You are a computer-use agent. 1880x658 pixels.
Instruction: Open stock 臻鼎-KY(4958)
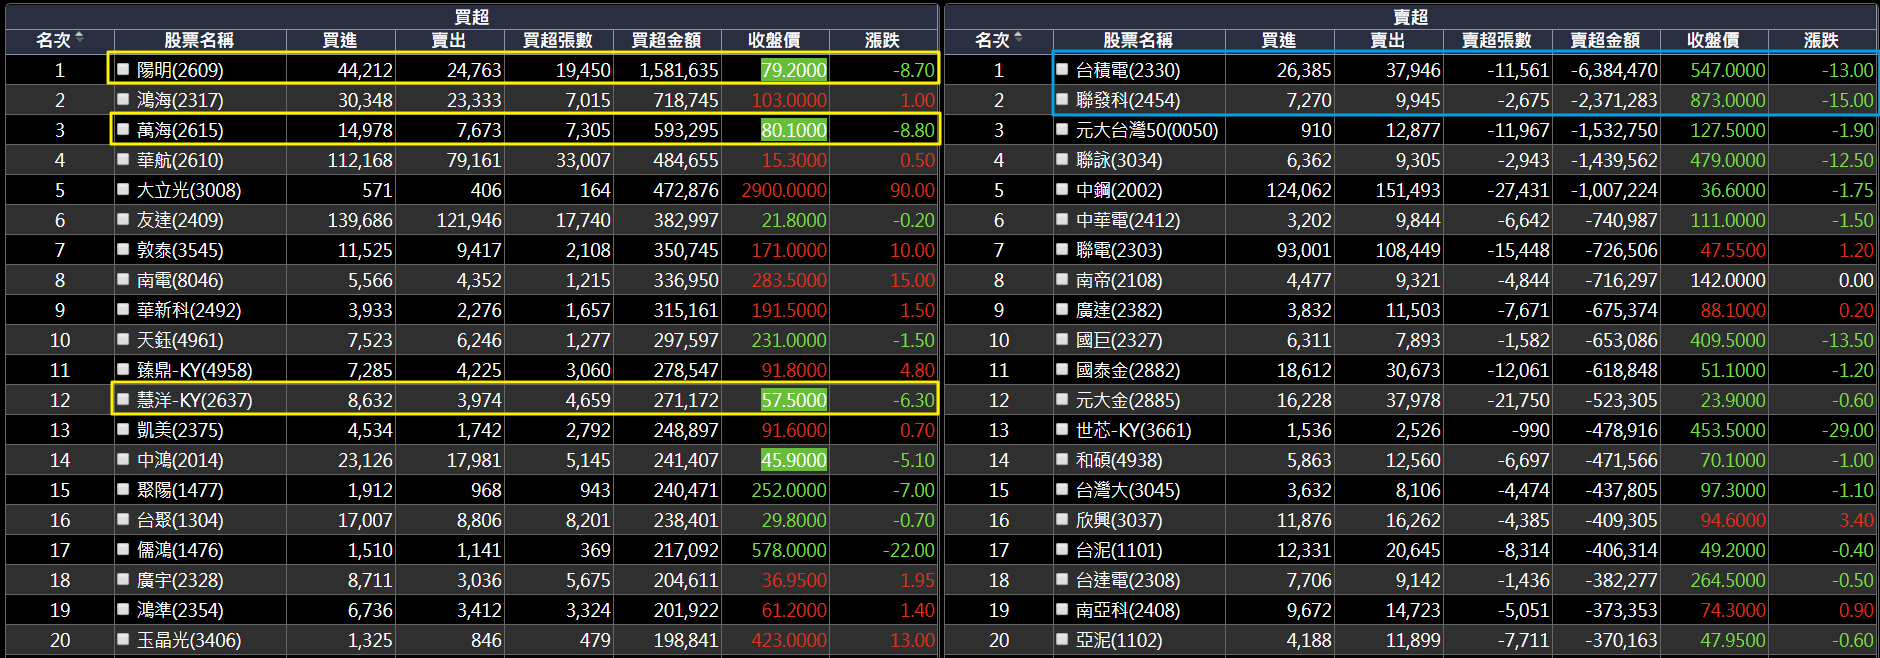pyautogui.click(x=195, y=370)
